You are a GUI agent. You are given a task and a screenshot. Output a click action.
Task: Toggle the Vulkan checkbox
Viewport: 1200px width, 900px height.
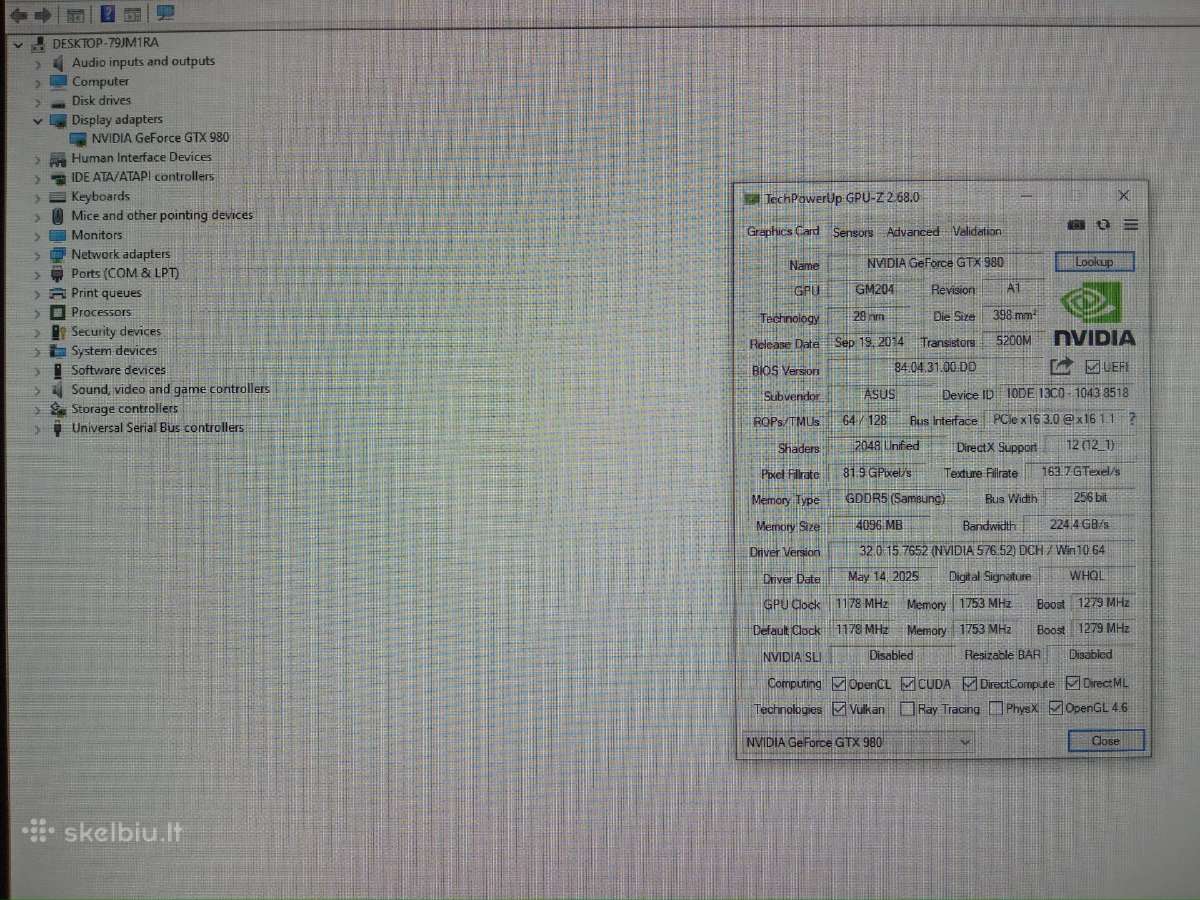pyautogui.click(x=840, y=709)
